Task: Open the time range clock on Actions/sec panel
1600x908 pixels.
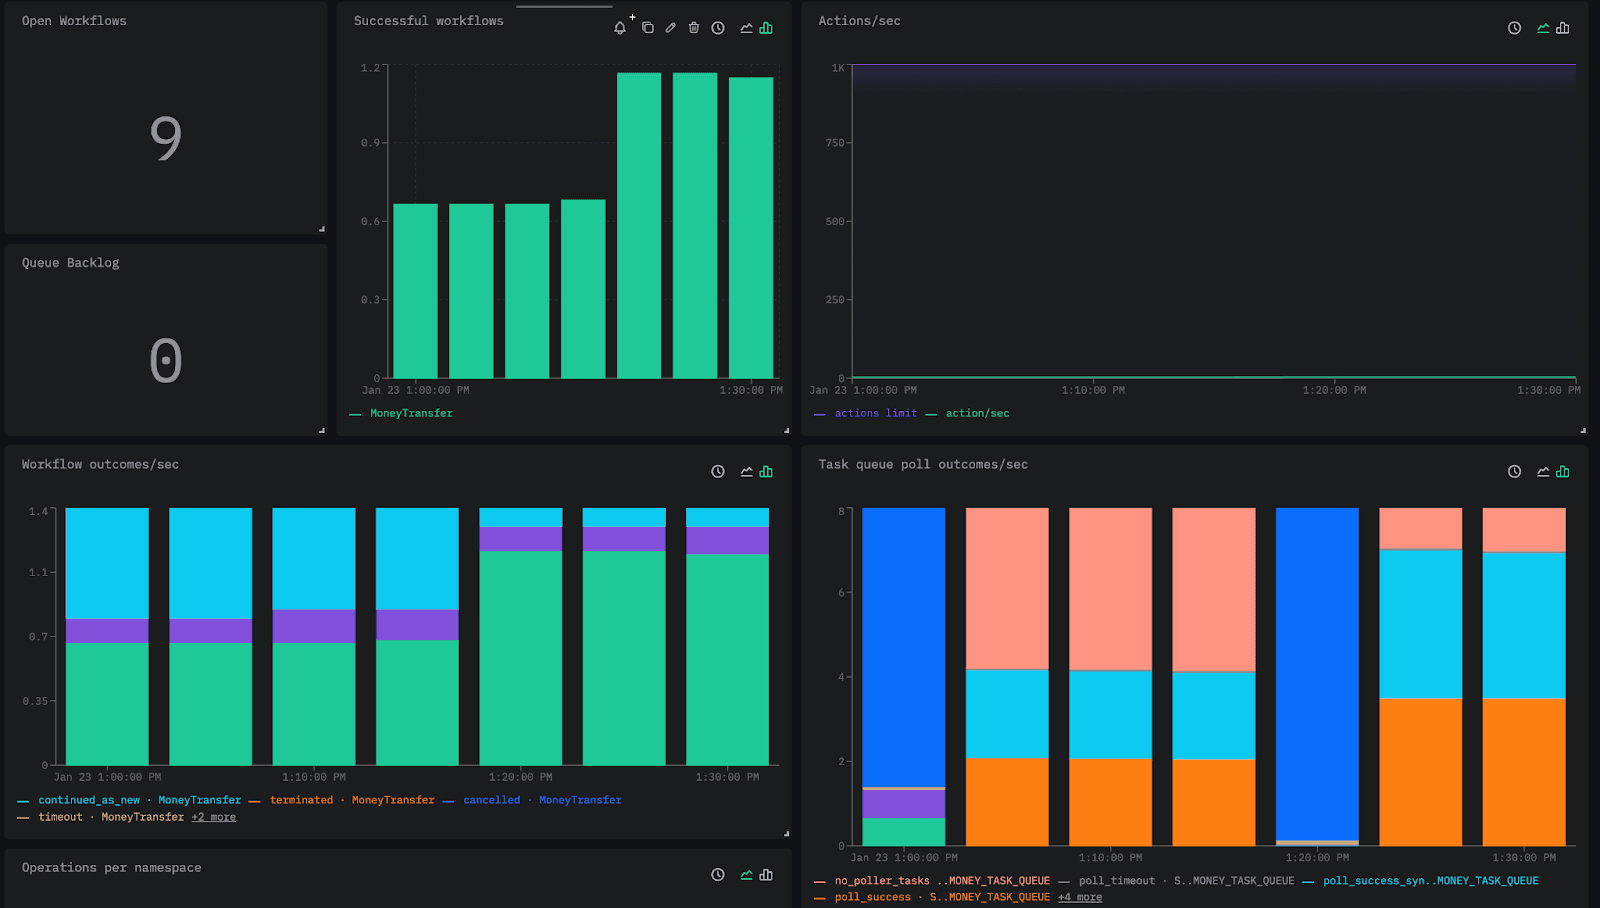Action: (1512, 27)
